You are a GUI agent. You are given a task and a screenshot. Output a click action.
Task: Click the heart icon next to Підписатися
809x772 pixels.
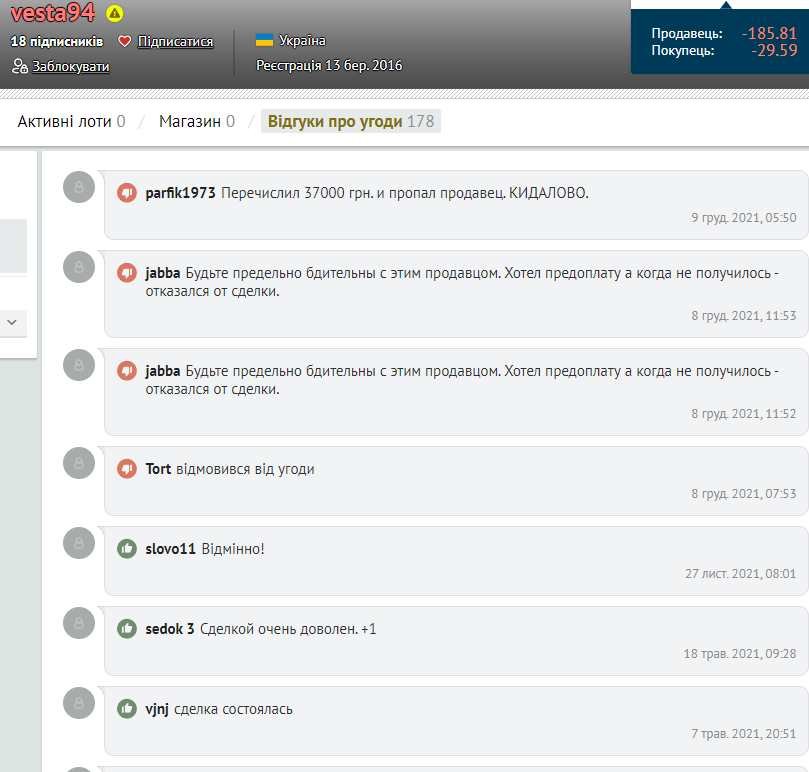pyautogui.click(x=124, y=41)
